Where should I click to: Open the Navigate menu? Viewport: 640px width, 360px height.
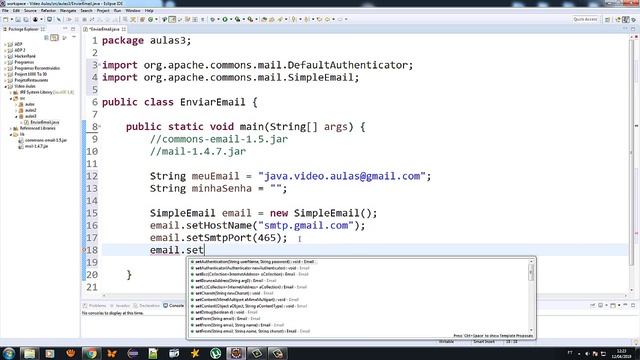pyautogui.click(x=68, y=11)
